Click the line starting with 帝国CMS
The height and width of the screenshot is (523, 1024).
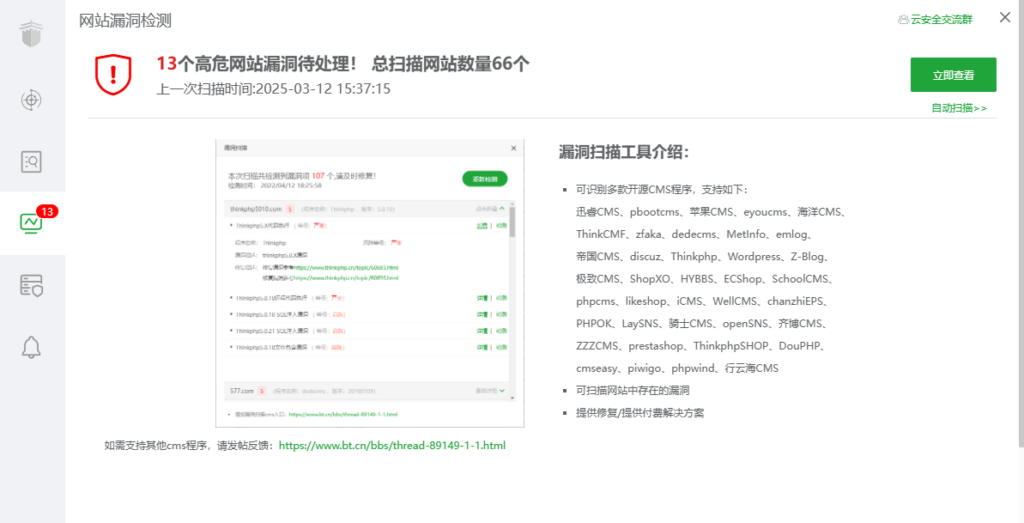[703, 257]
